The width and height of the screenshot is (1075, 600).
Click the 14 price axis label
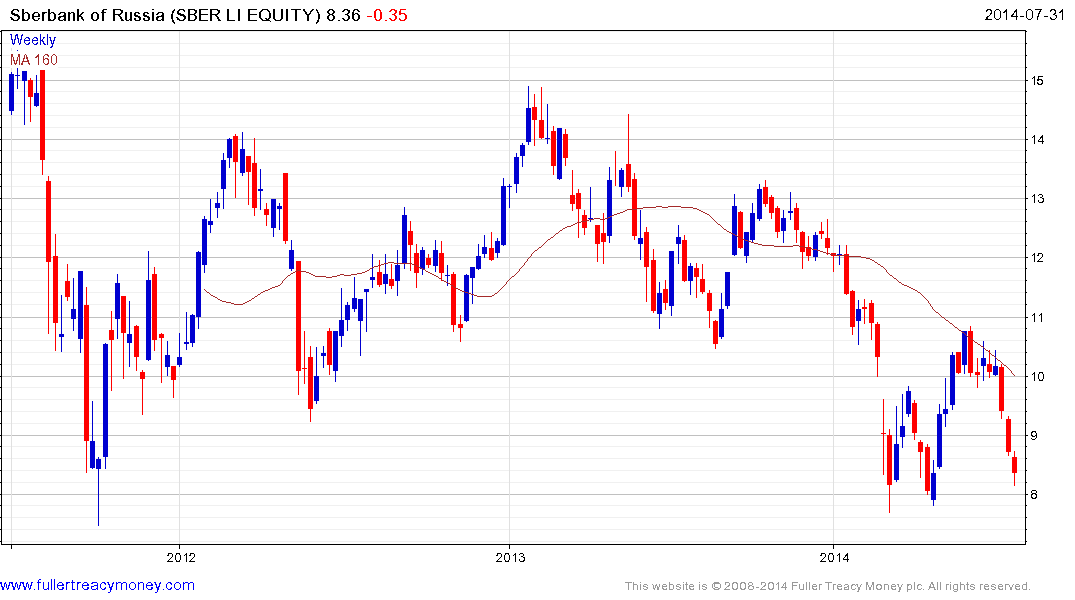[1037, 140]
